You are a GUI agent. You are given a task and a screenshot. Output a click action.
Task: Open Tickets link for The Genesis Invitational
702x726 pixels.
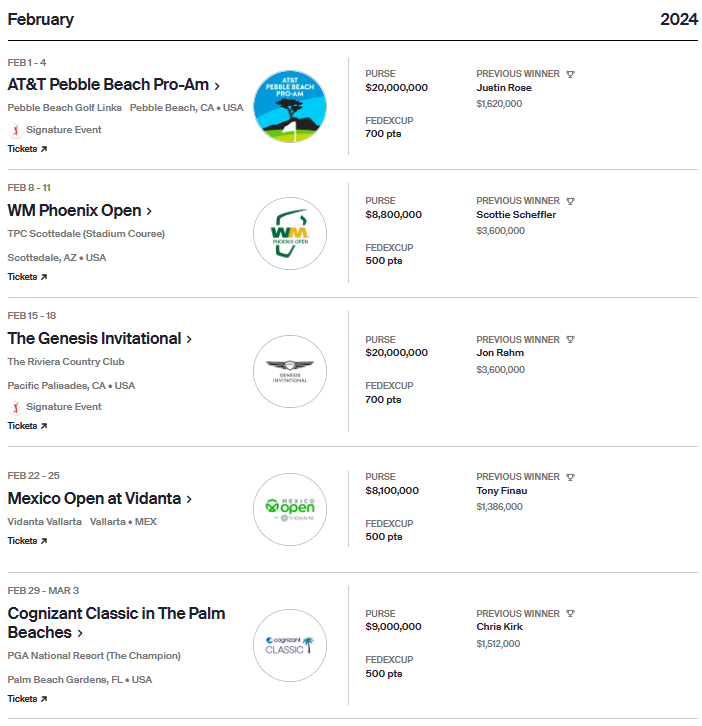tap(27, 426)
